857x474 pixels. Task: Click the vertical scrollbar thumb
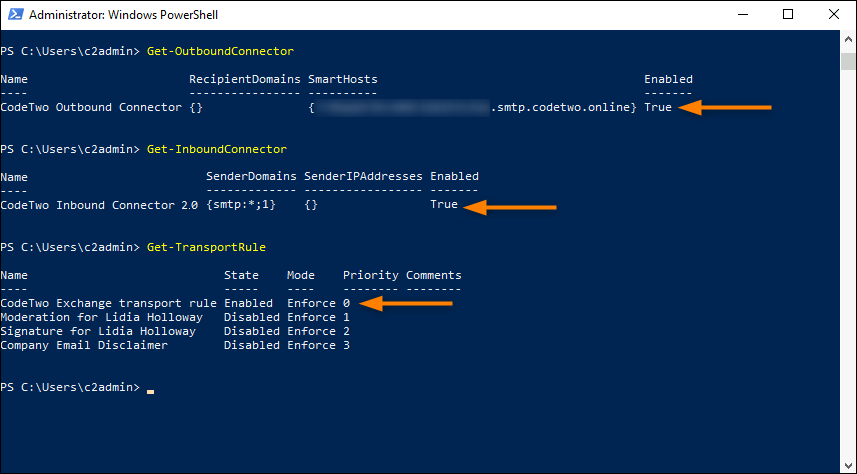(848, 61)
